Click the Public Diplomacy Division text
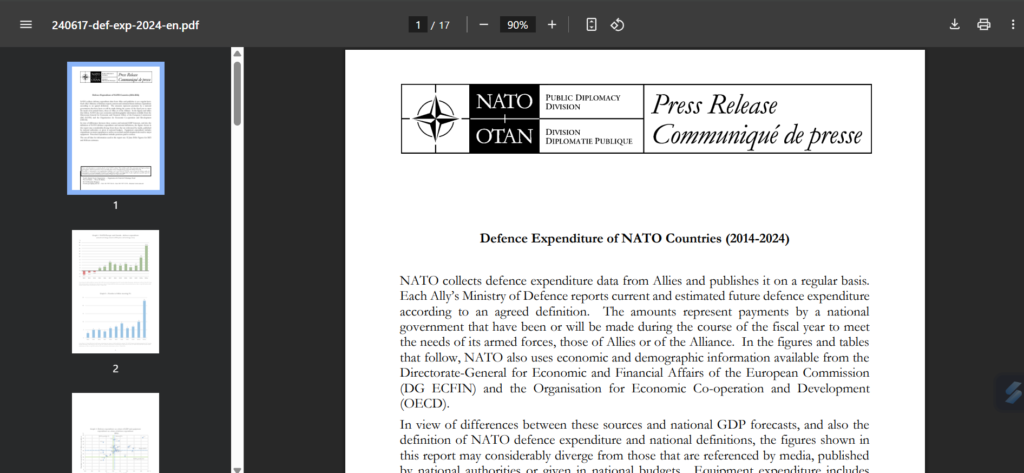This screenshot has height=473, width=1024. pyautogui.click(x=583, y=101)
